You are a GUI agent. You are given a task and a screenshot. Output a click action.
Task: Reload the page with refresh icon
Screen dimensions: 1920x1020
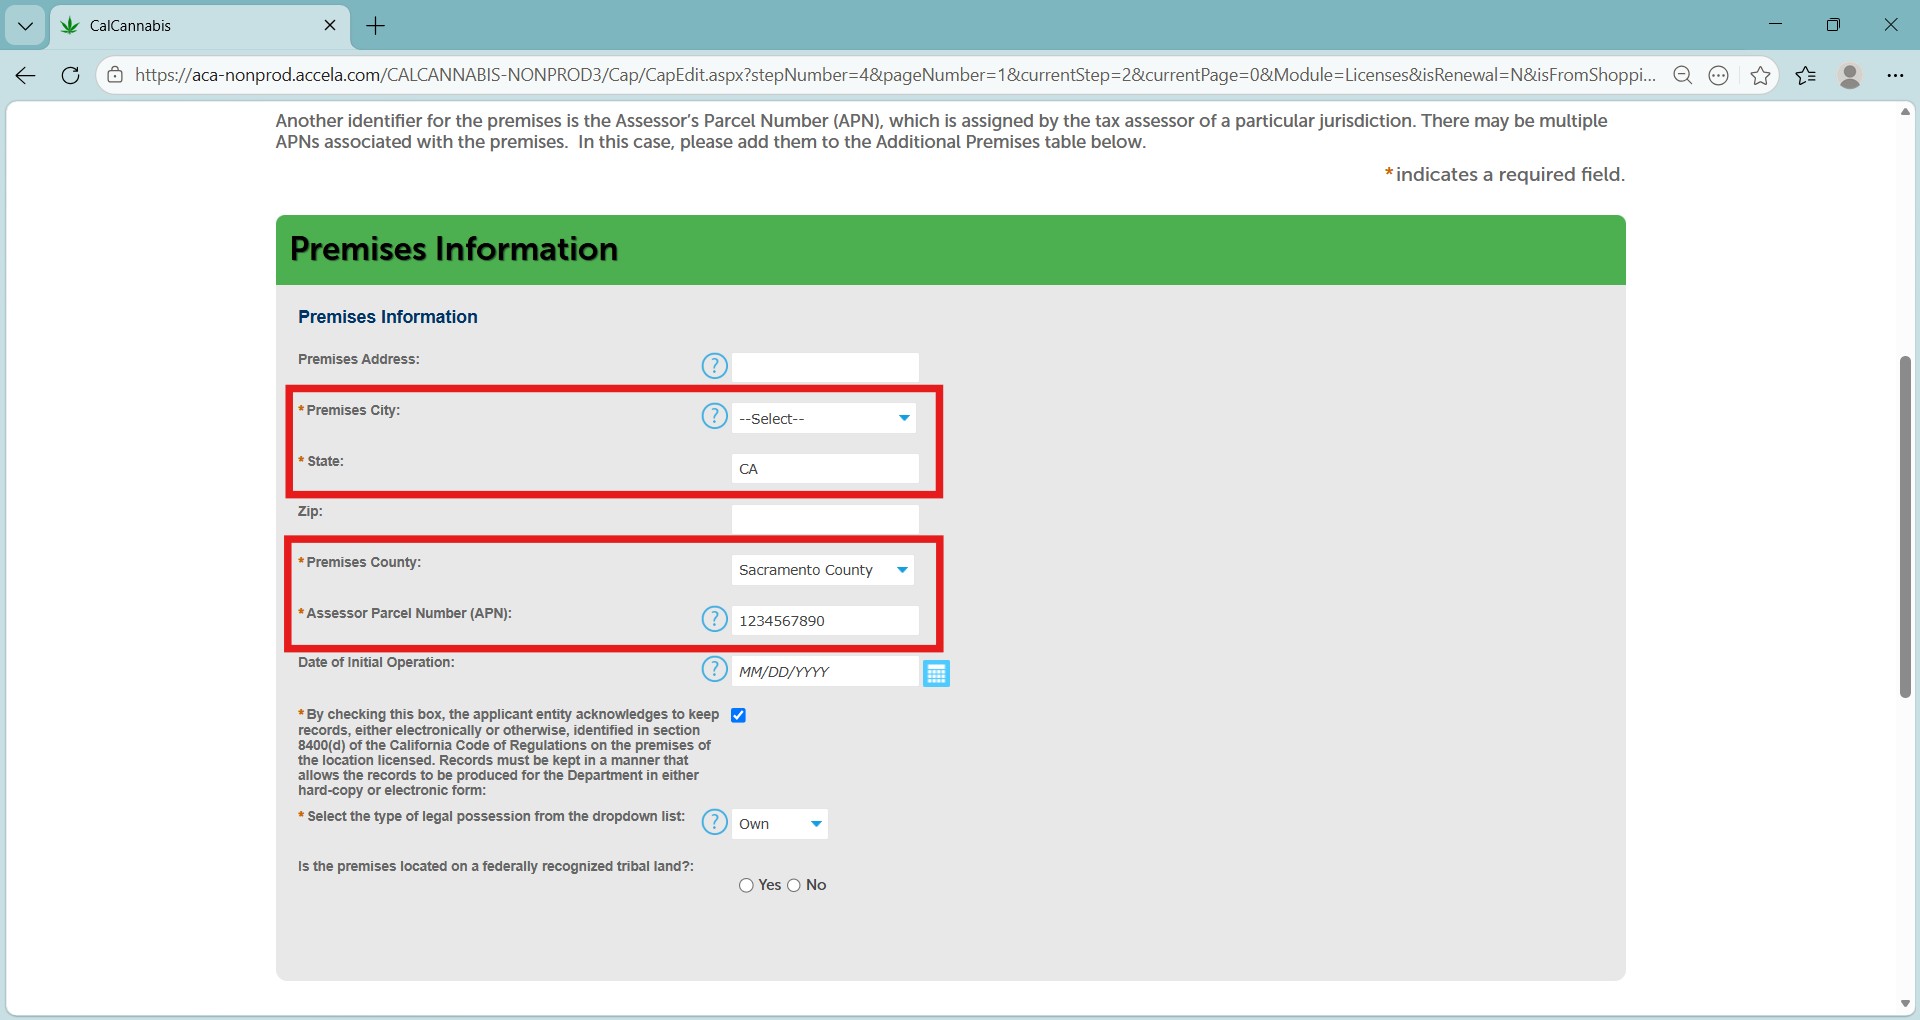70,75
